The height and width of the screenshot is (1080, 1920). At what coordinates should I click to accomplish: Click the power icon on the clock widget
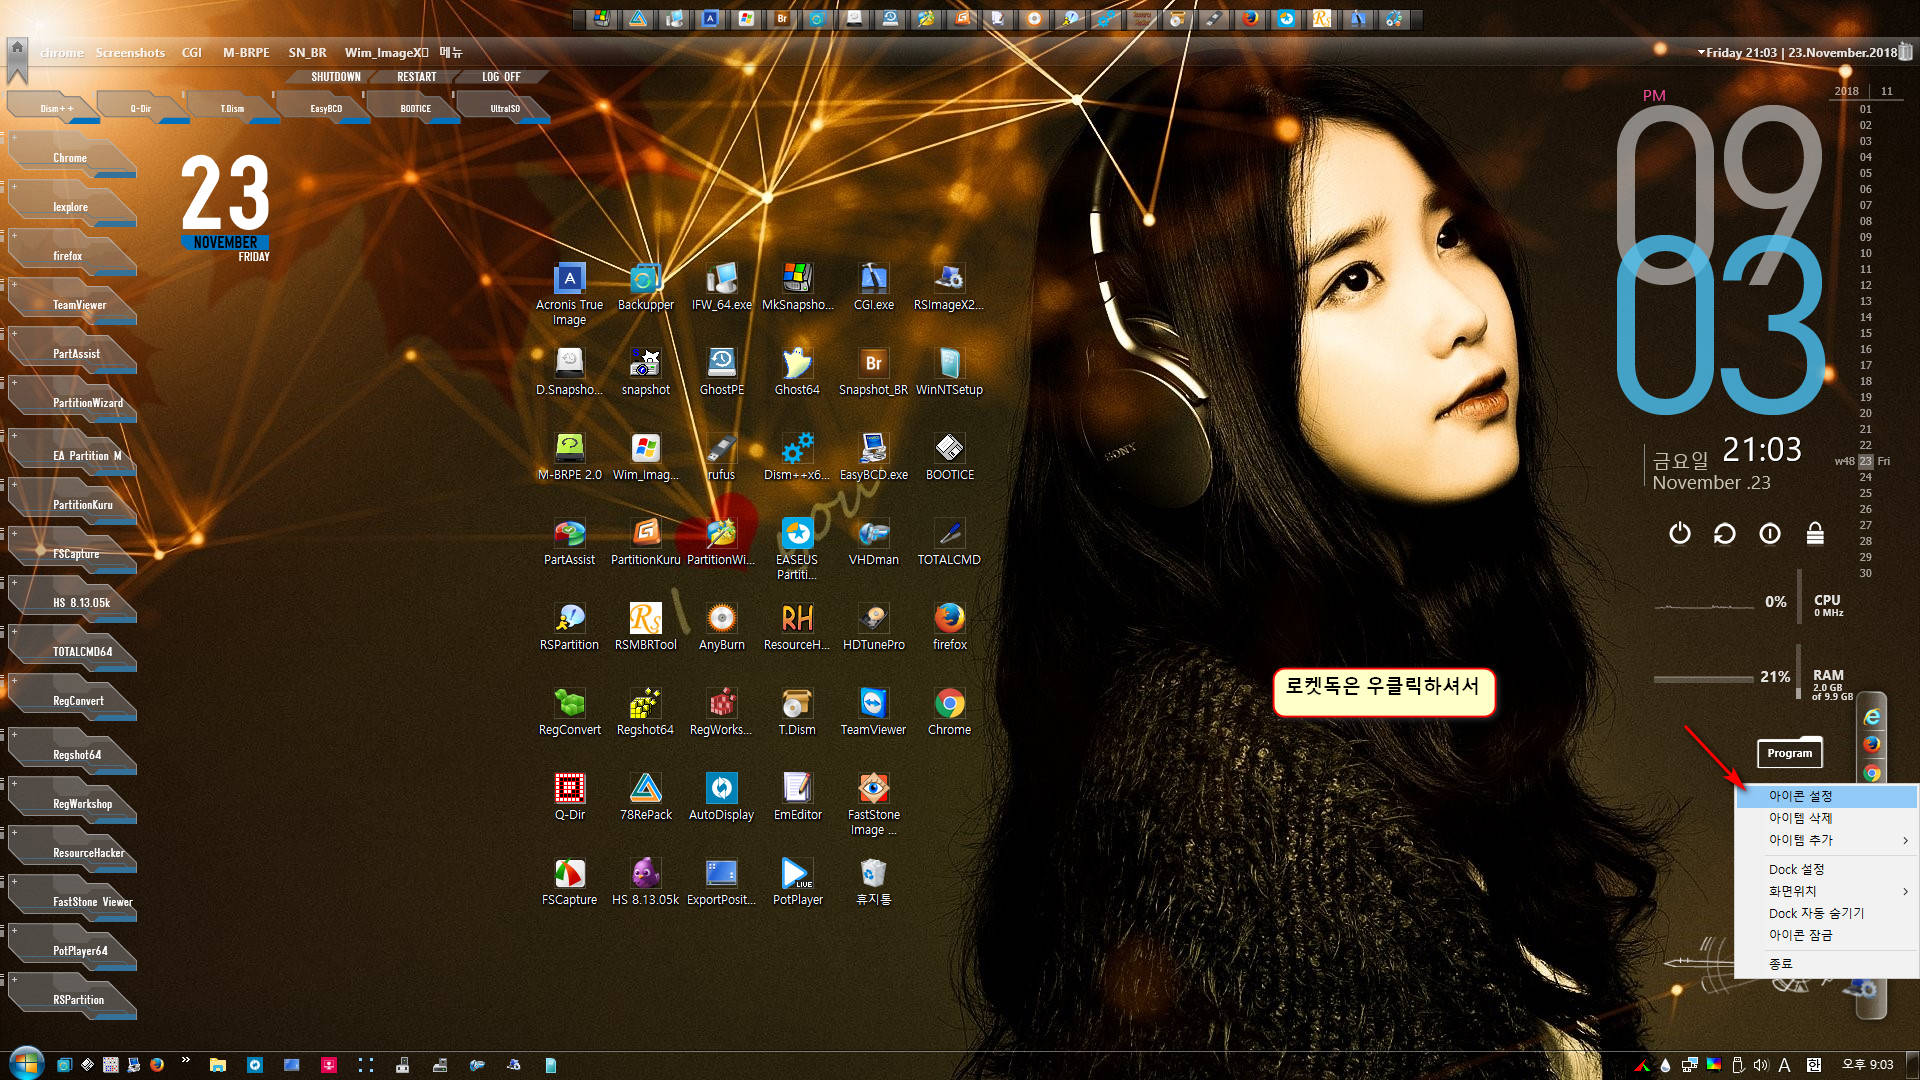tap(1680, 534)
